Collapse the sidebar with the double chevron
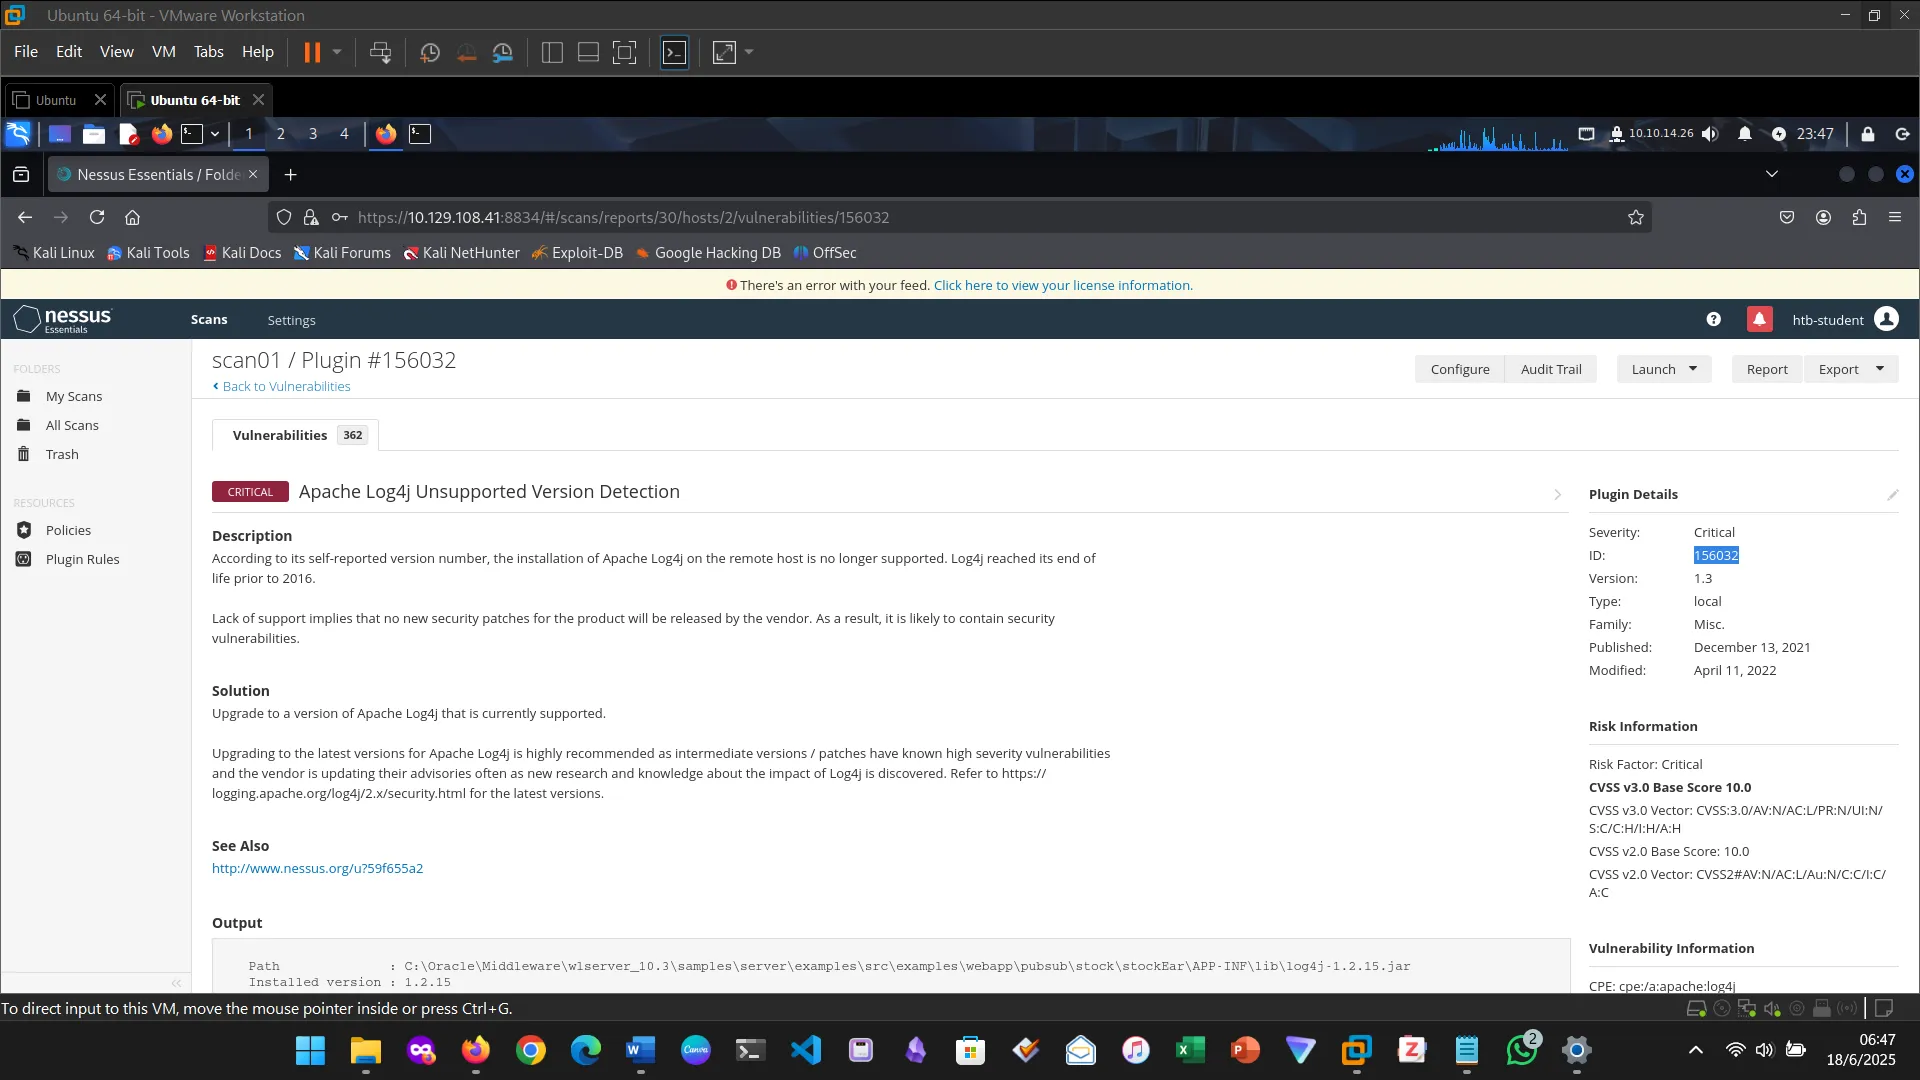 click(177, 983)
